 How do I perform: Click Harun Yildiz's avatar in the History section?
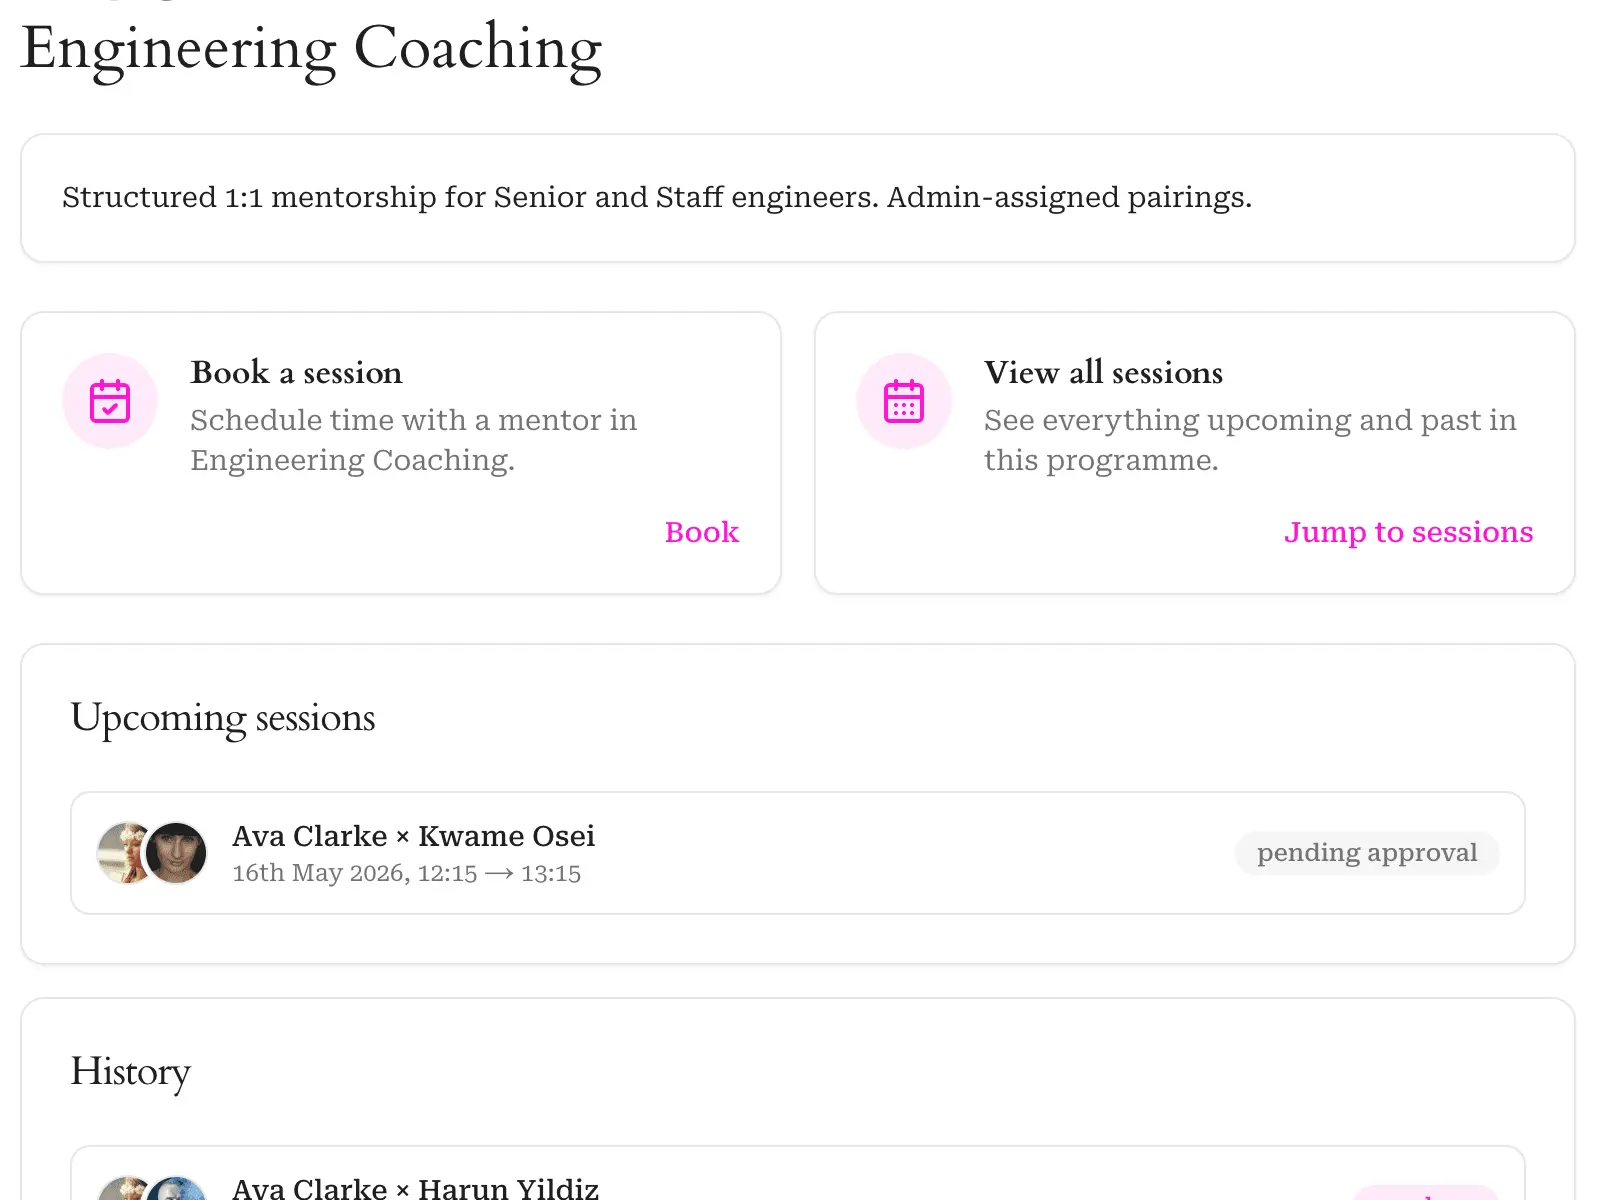tap(176, 1189)
